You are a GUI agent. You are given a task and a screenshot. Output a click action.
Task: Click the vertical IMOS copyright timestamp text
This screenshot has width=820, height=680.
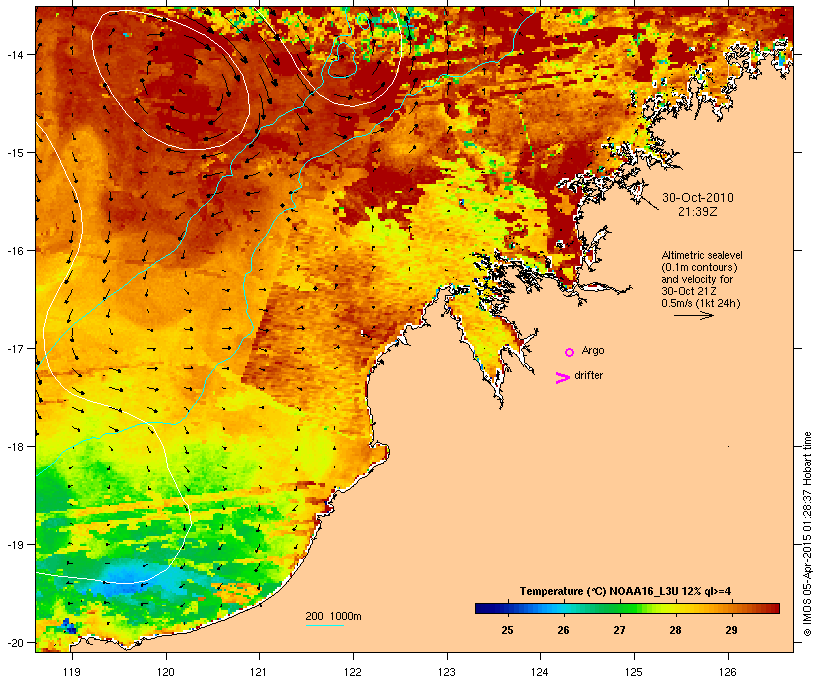[x=808, y=534]
